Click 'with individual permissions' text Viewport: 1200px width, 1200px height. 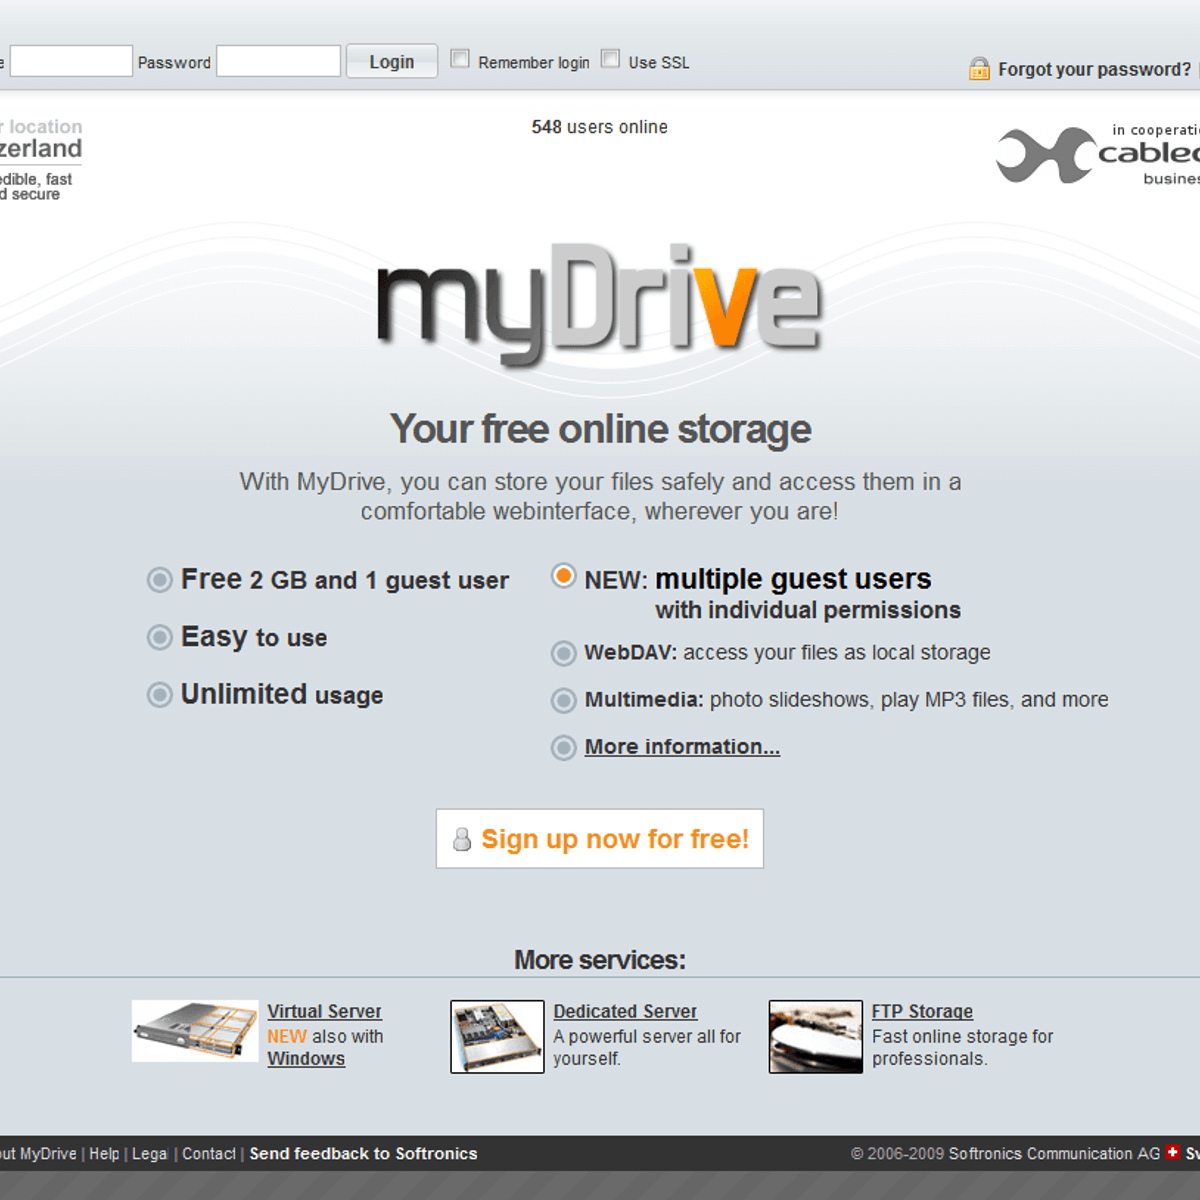808,610
